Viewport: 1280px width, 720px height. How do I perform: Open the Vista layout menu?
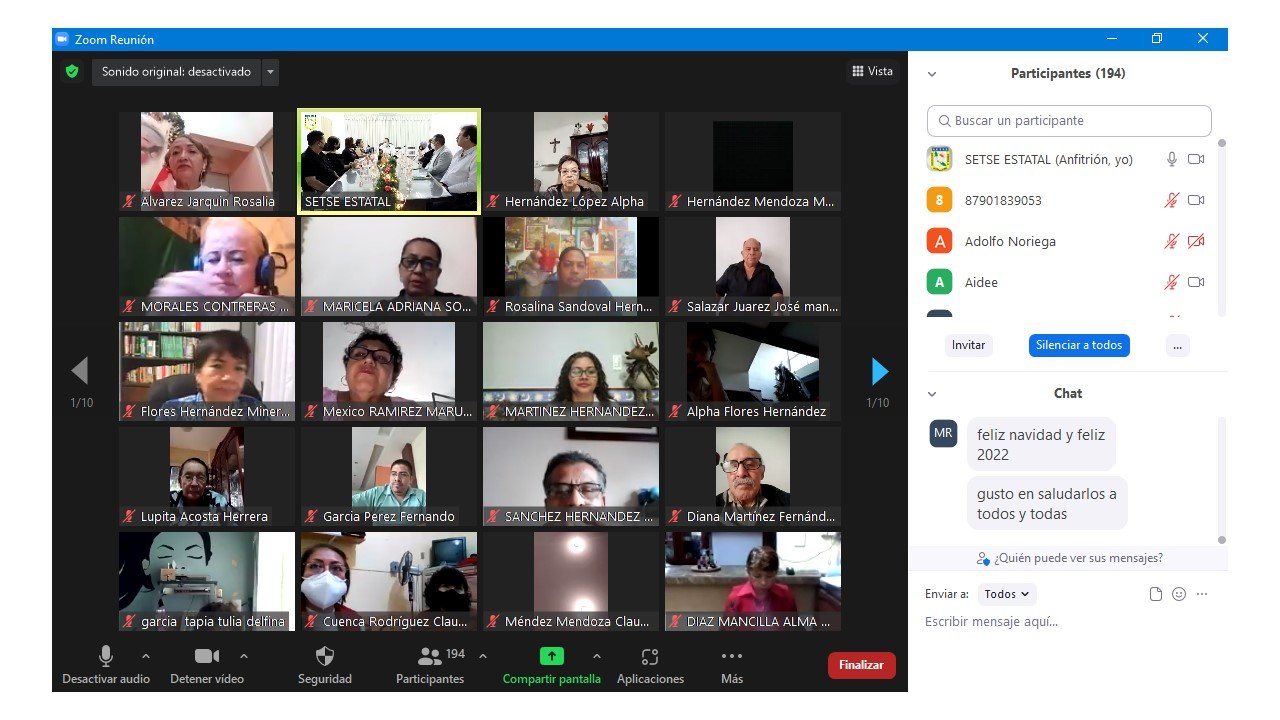tap(872, 71)
